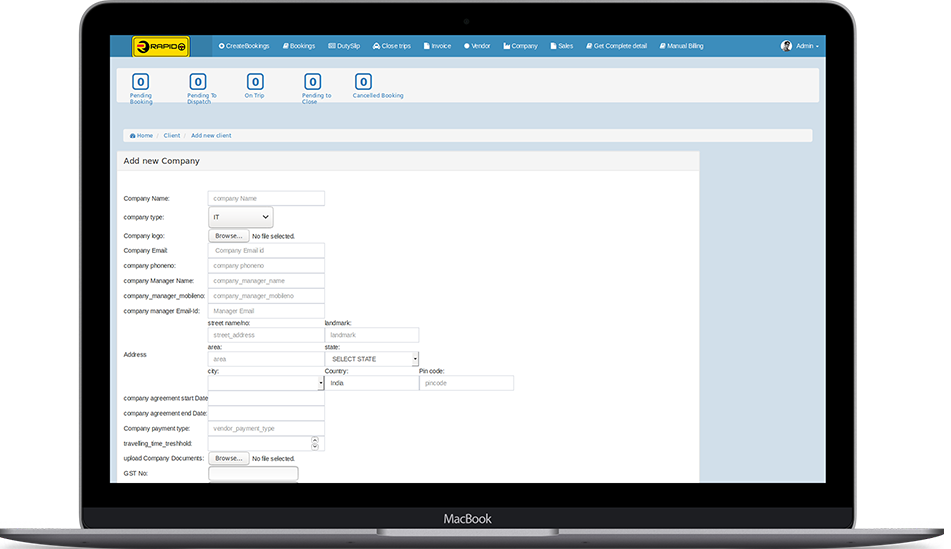This screenshot has width=951, height=549.
Task: Click the Pending Booking counter
Action: point(141,82)
